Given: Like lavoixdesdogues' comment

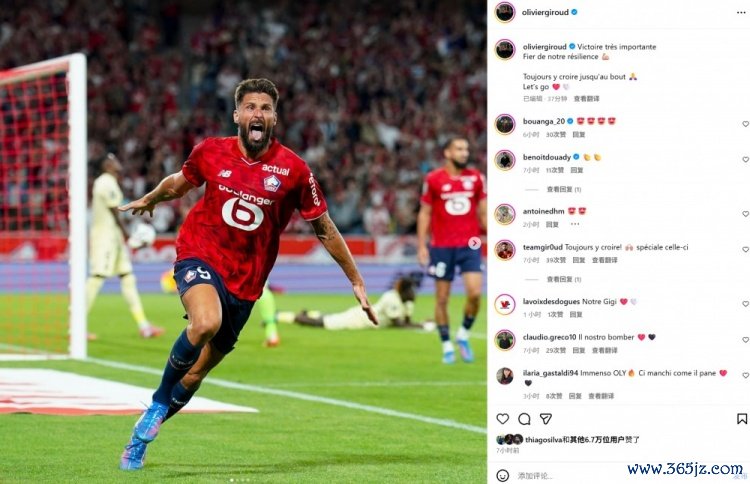Looking at the screenshot, I should pos(745,304).
